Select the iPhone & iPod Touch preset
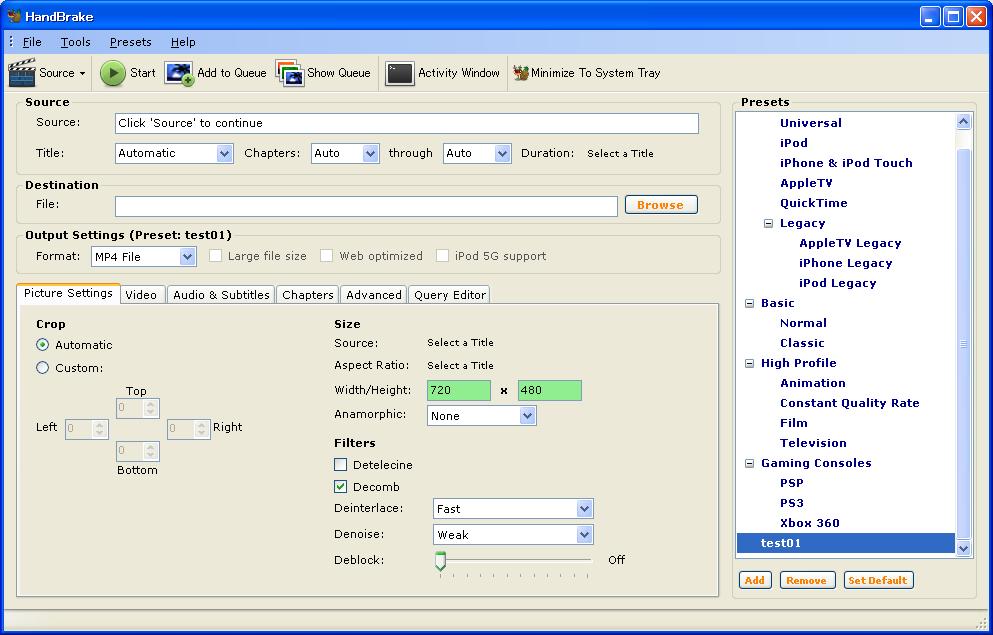The image size is (993, 635). (x=846, y=163)
